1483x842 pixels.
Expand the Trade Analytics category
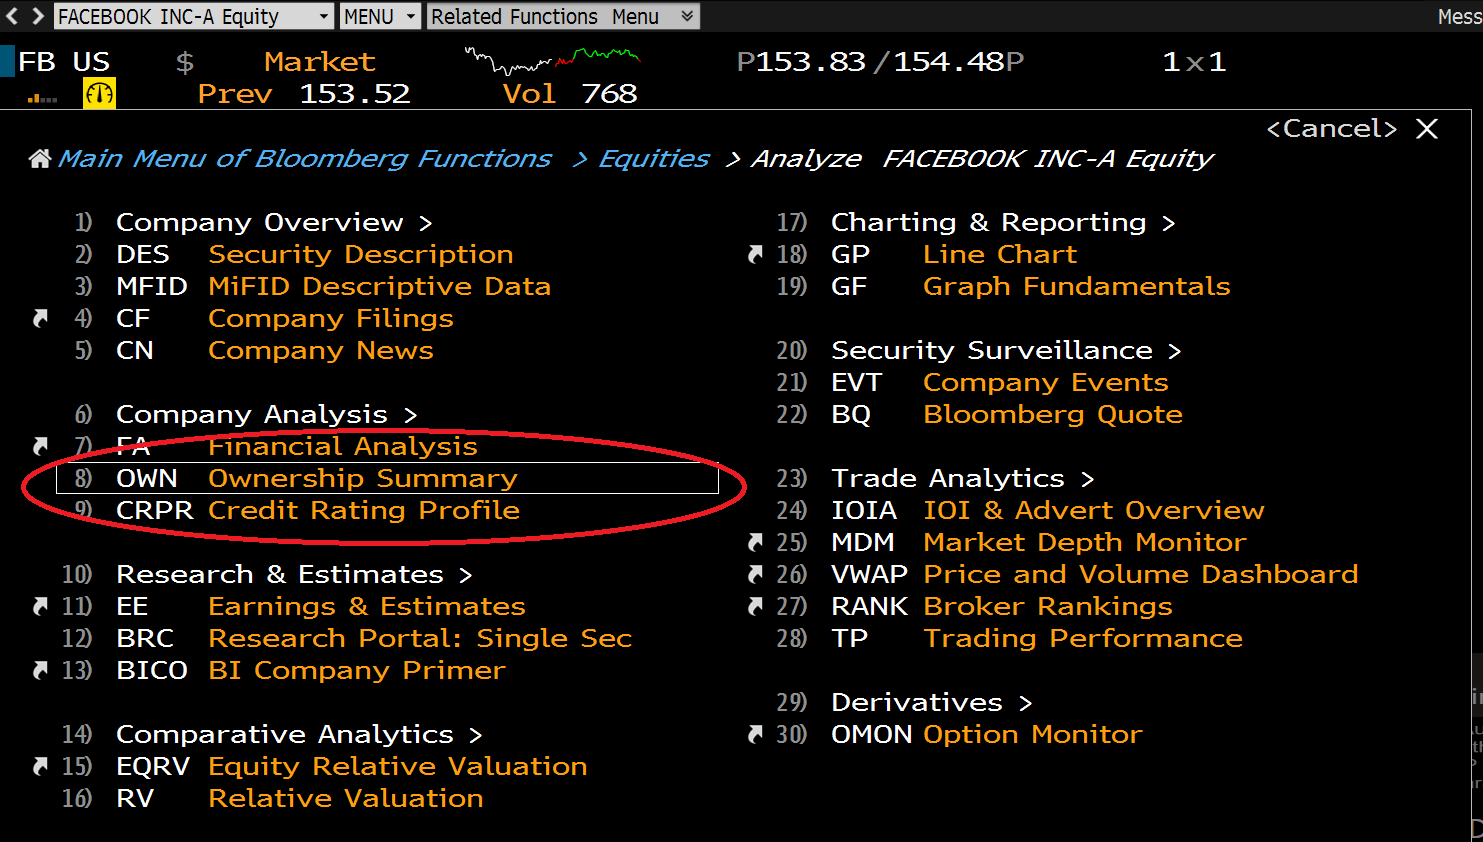tap(962, 478)
